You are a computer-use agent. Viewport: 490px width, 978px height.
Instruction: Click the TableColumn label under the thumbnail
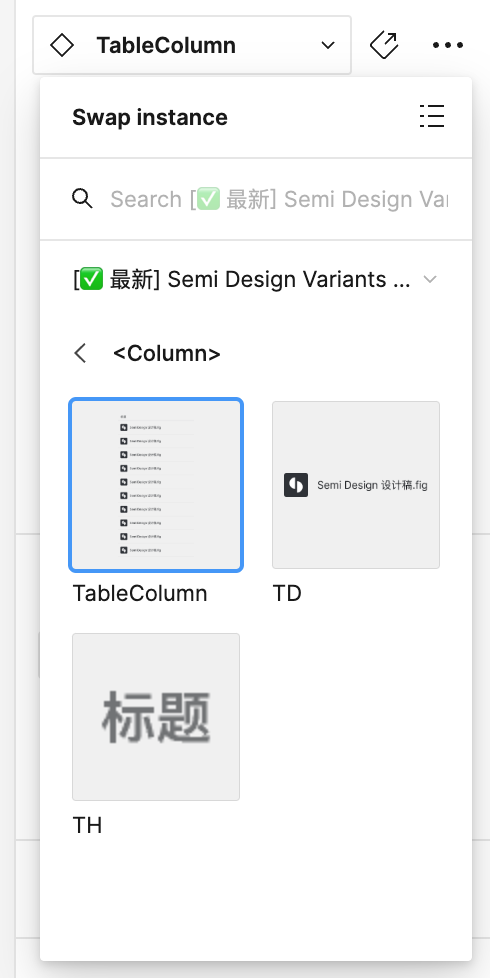[x=140, y=593]
